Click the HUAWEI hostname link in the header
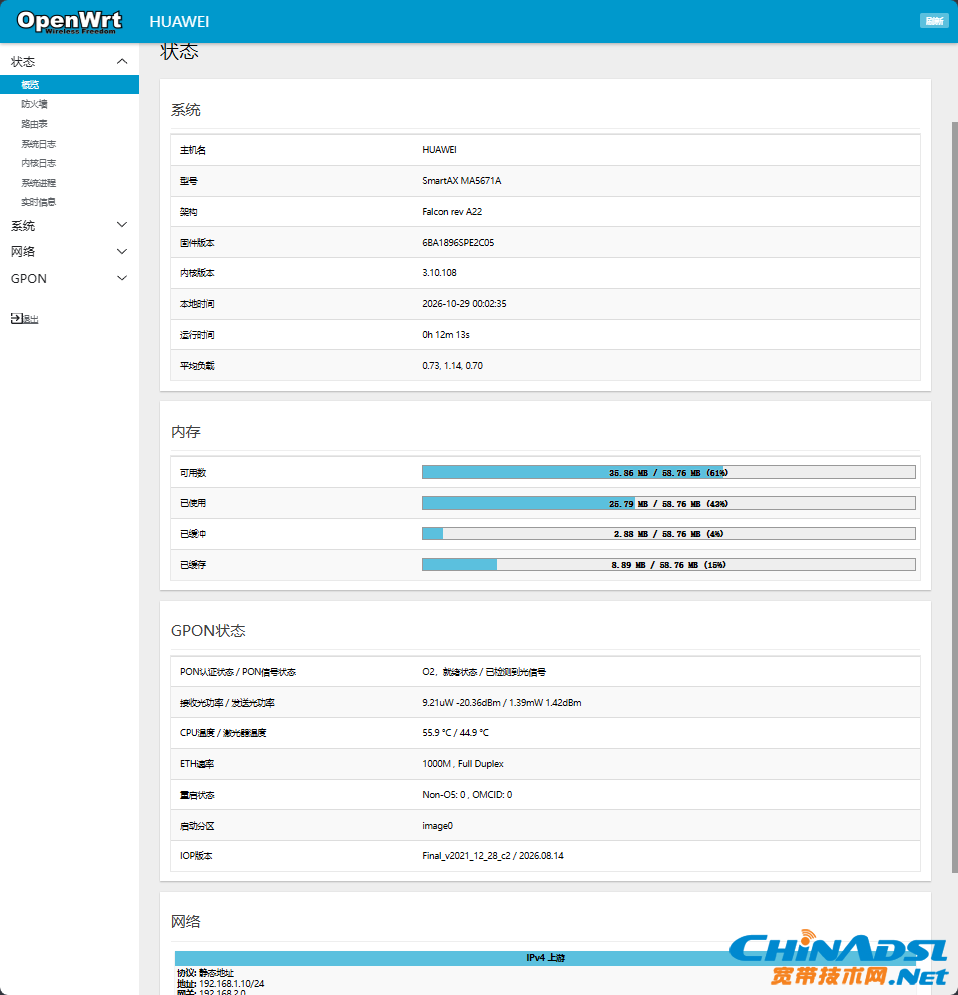Viewport: 958px width, 995px height. (x=179, y=22)
